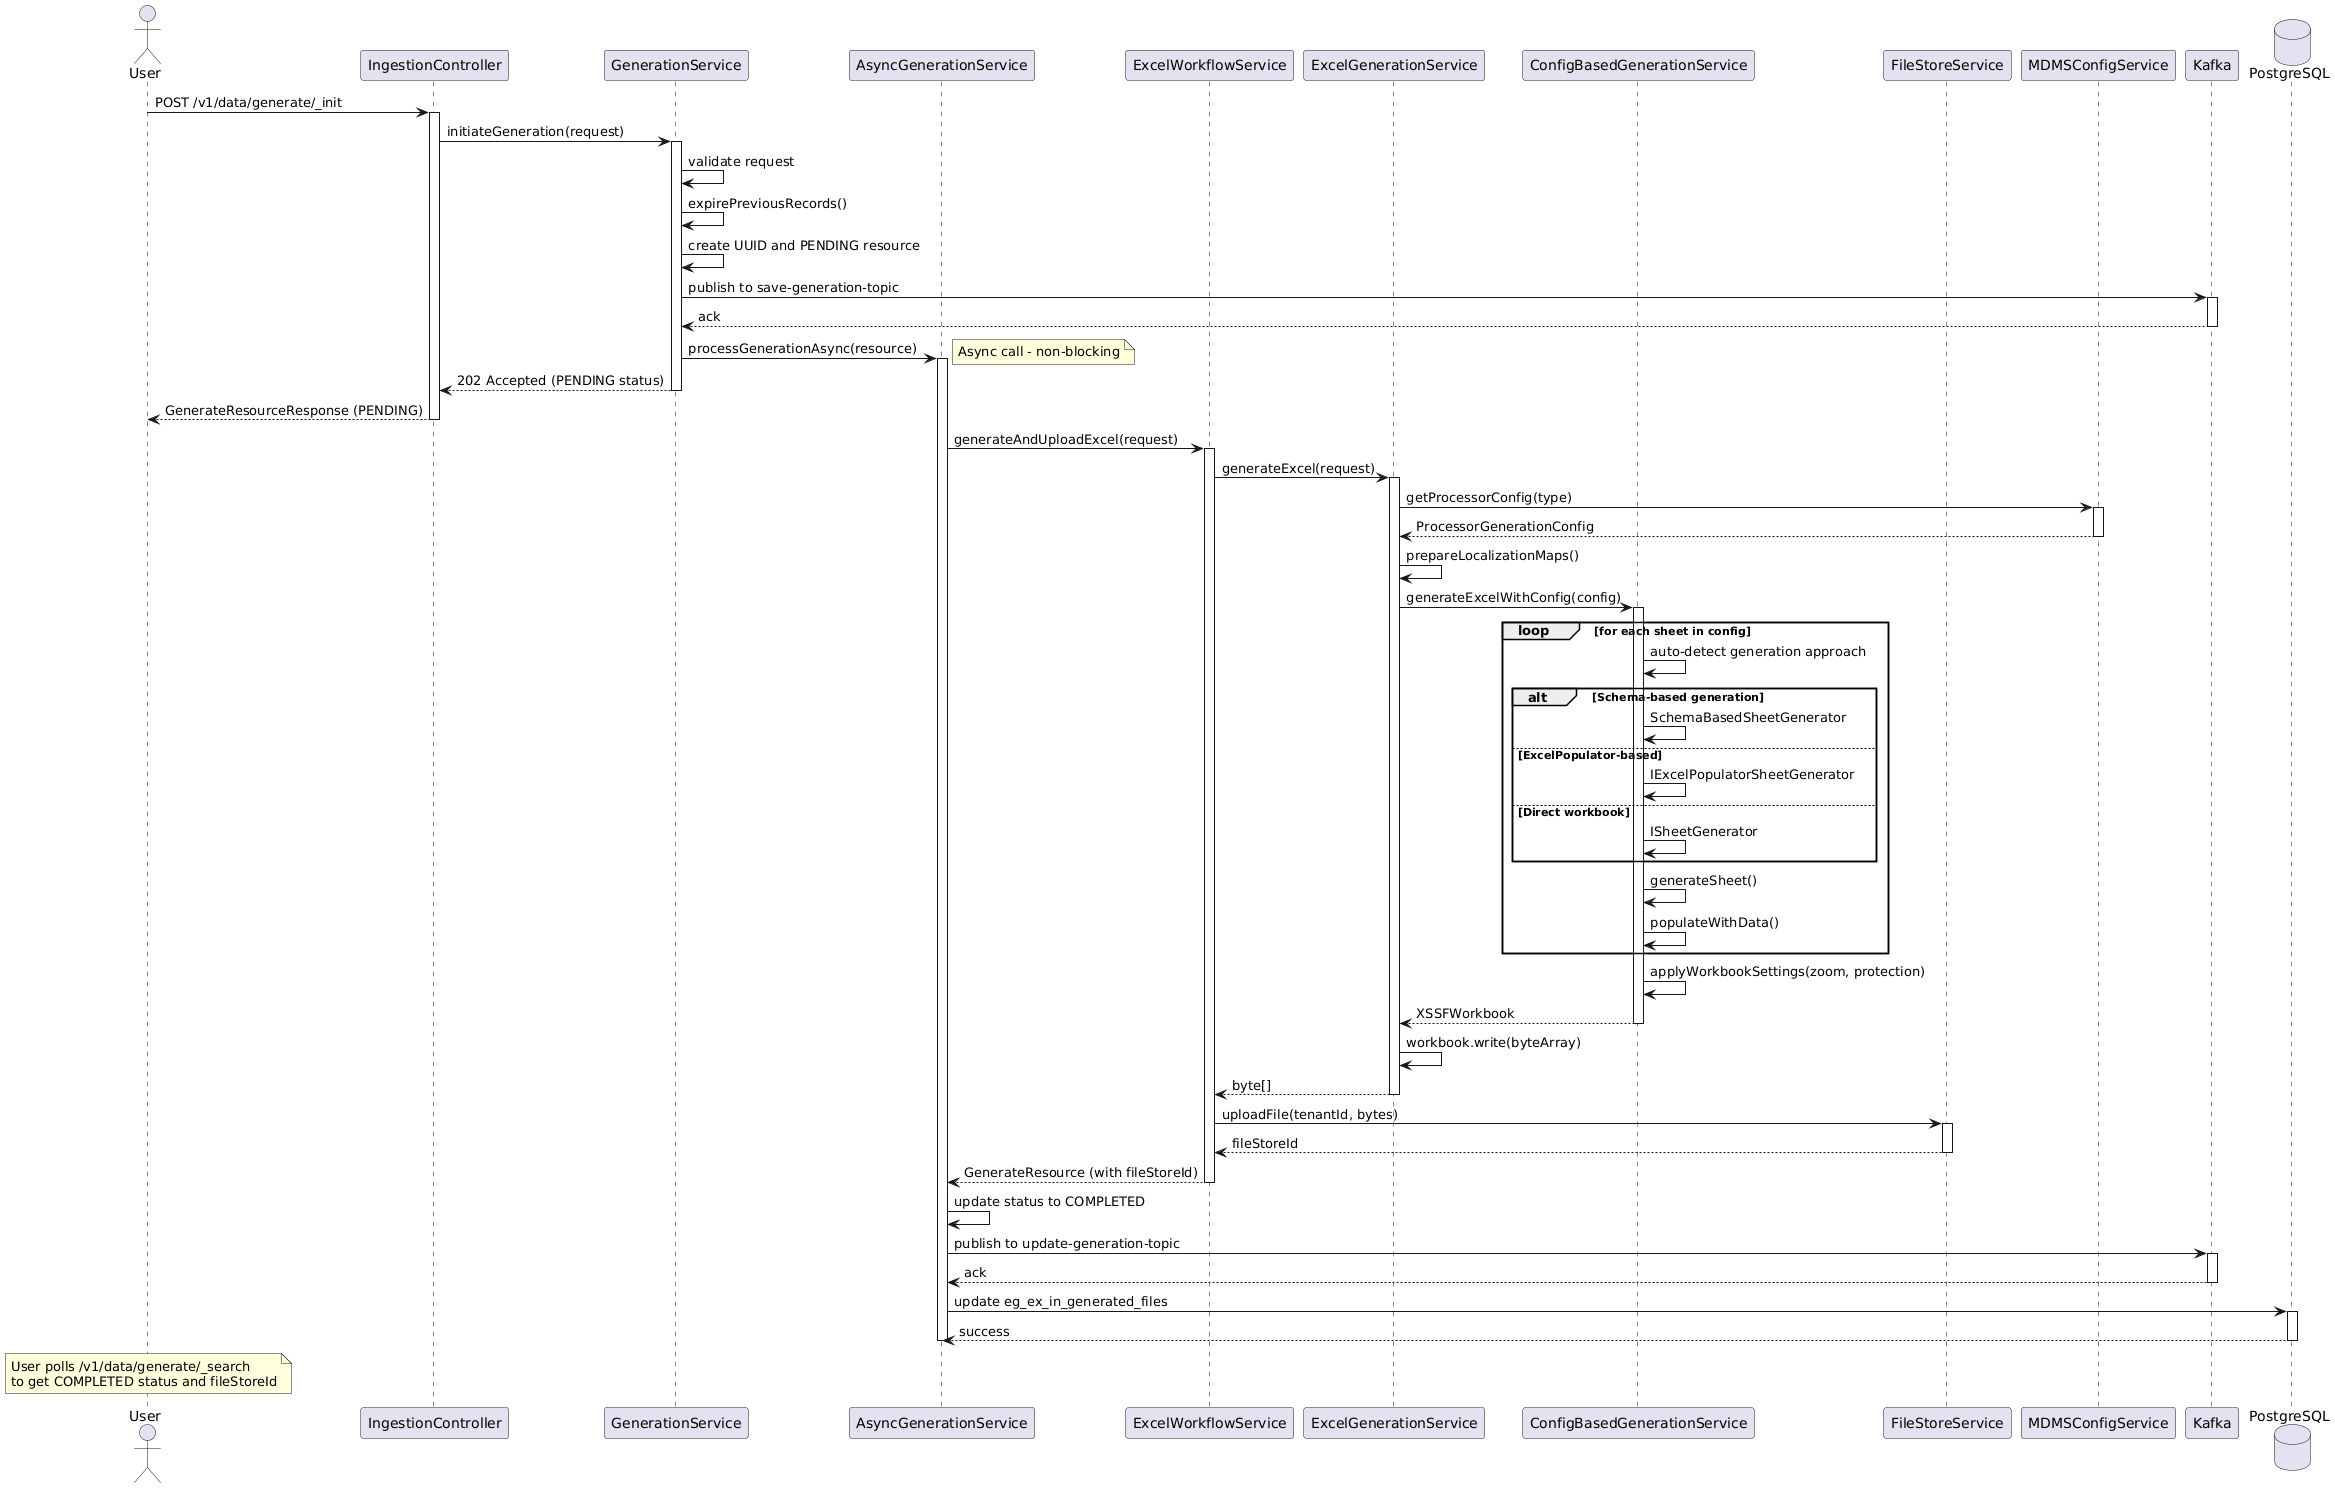2335x1488 pixels.
Task: Click the User actor icon at top
Action: 146,34
